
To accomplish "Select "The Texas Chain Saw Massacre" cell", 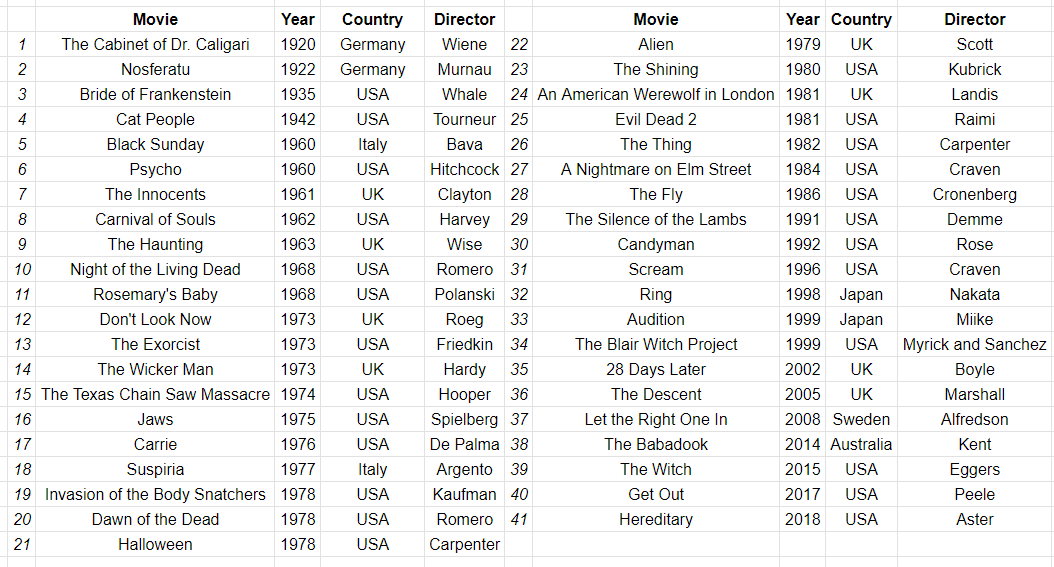I will point(155,394).
